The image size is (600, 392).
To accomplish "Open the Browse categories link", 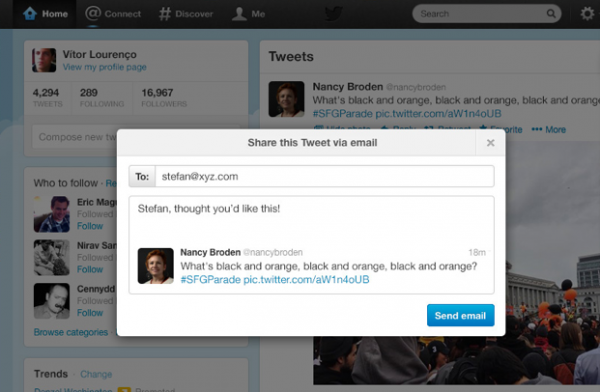I will coord(71,332).
